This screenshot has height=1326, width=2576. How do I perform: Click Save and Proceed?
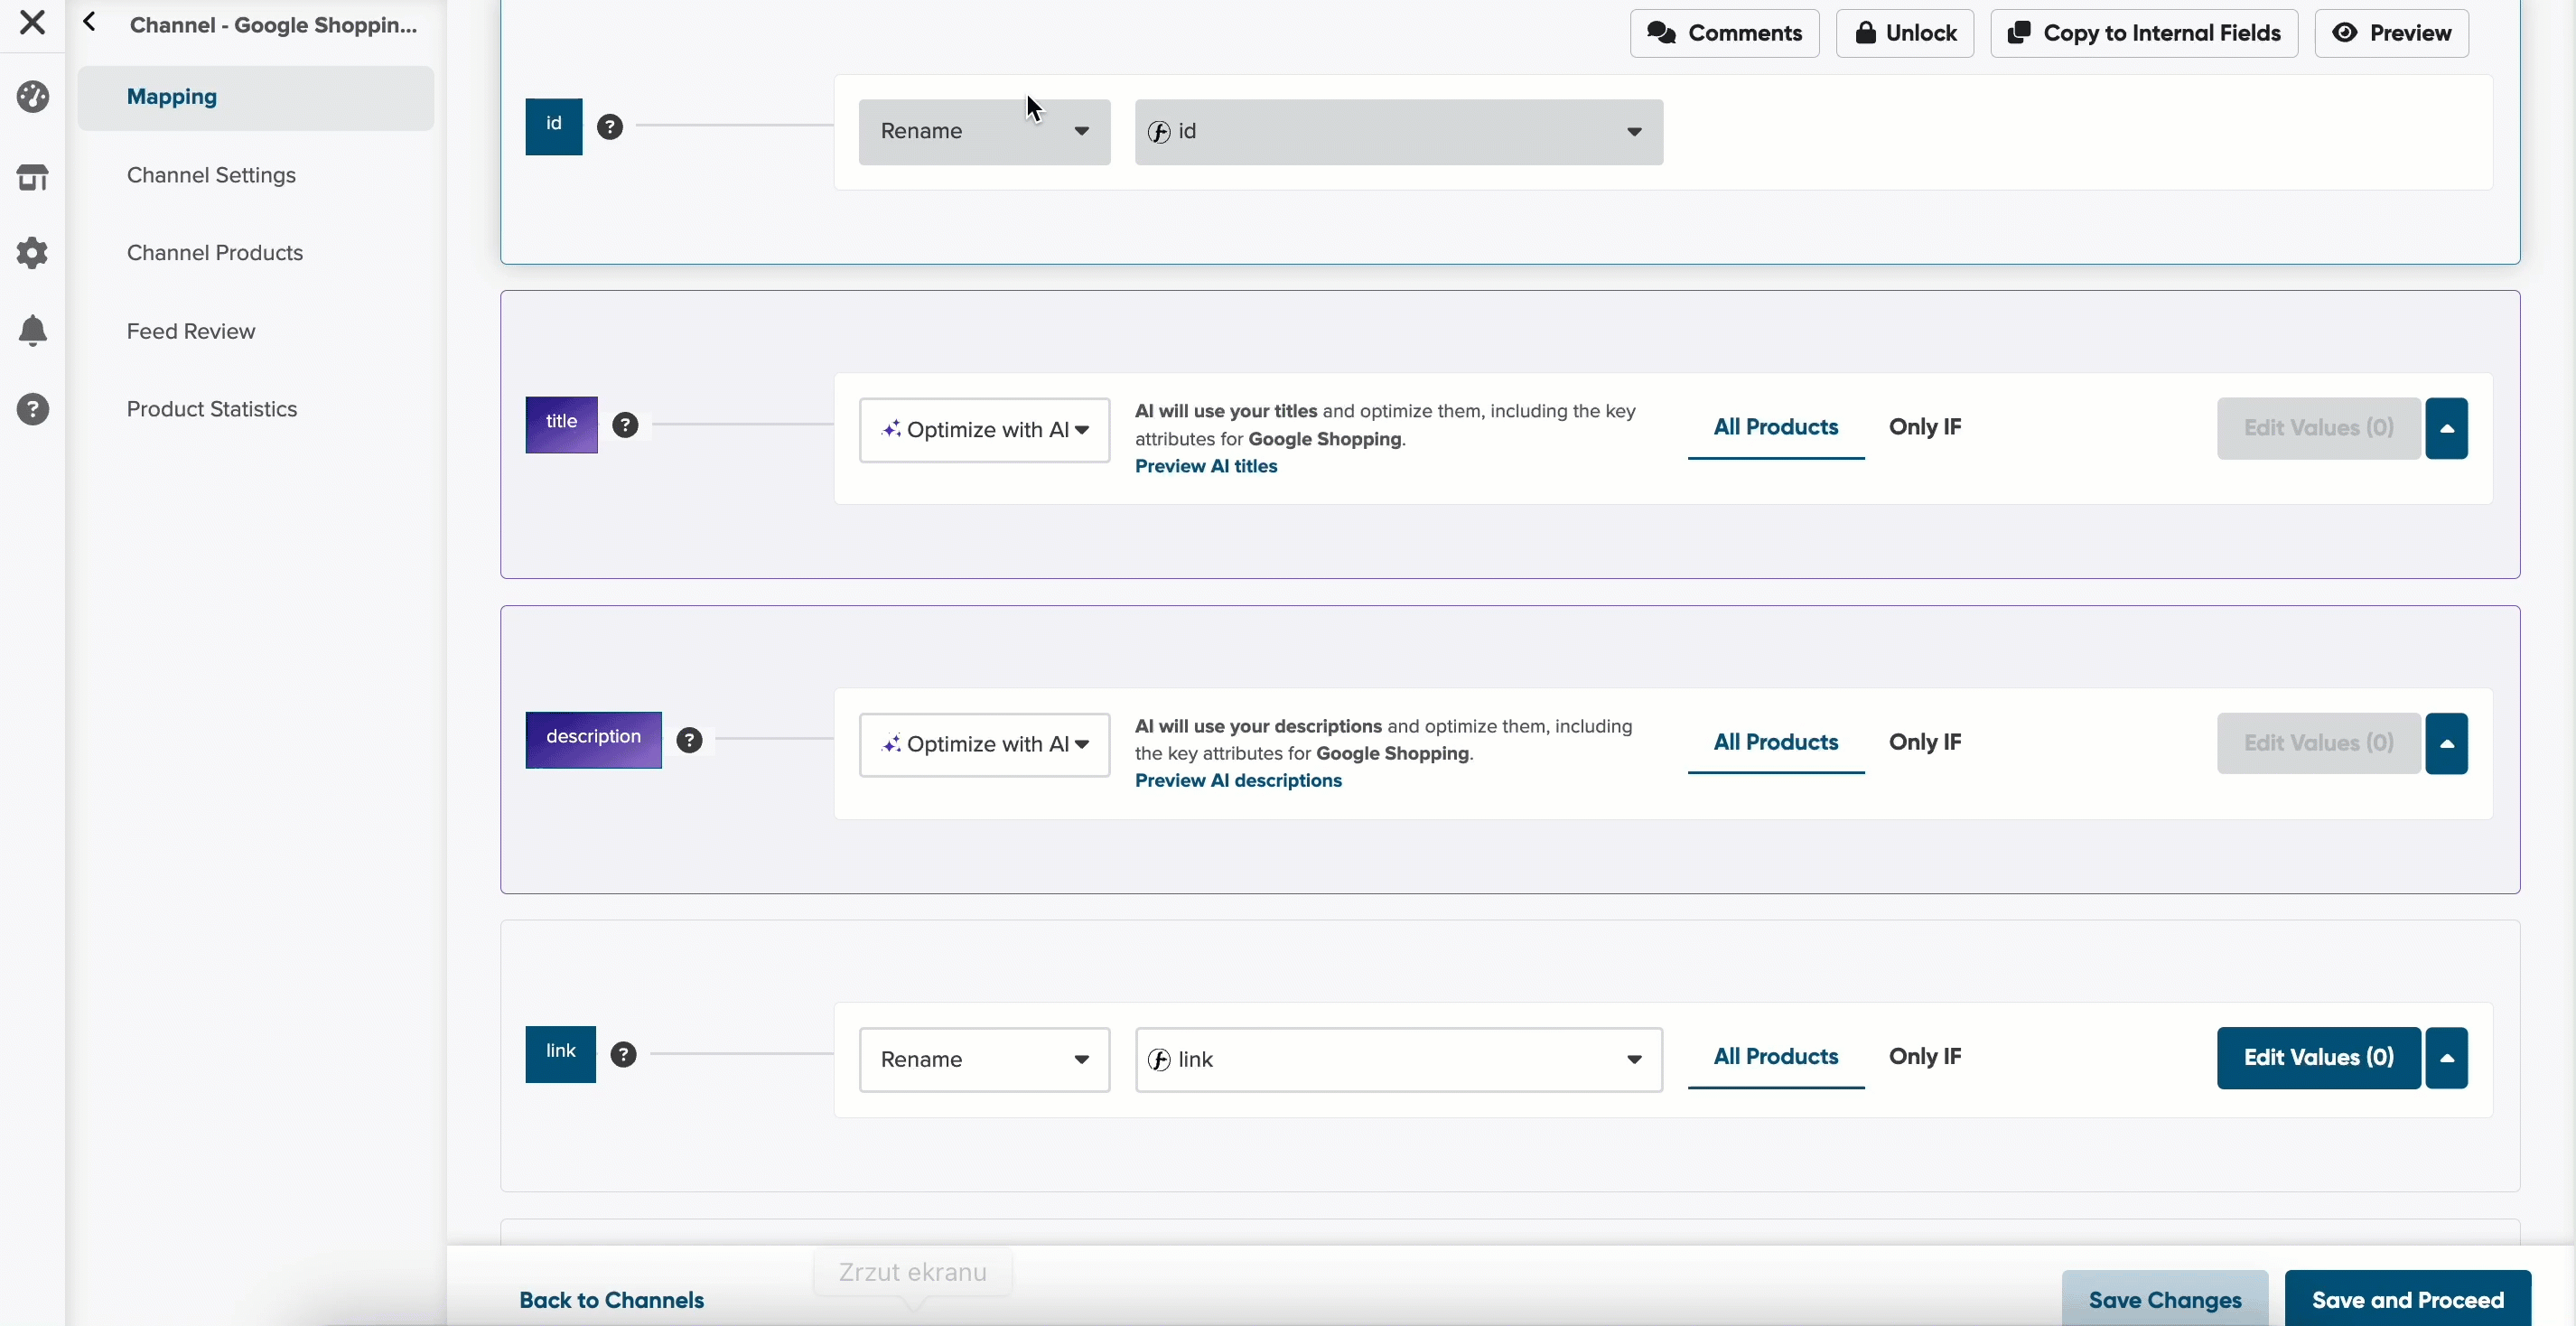tap(2408, 1299)
